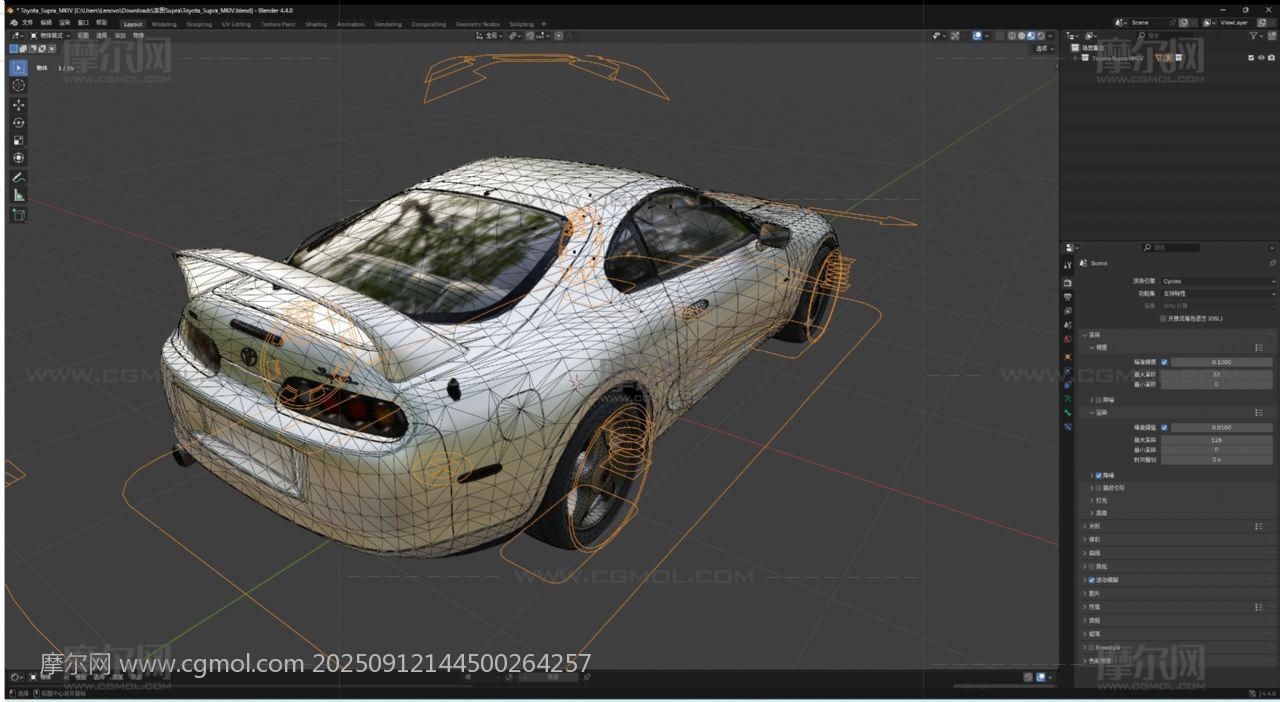Screen dimensions: 1280x702
Task: Select the Scale tool
Action: [18, 140]
